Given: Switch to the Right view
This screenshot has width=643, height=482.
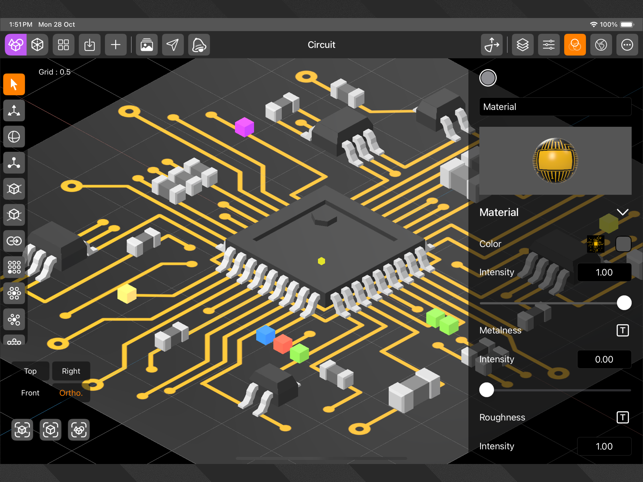Looking at the screenshot, I should [71, 371].
